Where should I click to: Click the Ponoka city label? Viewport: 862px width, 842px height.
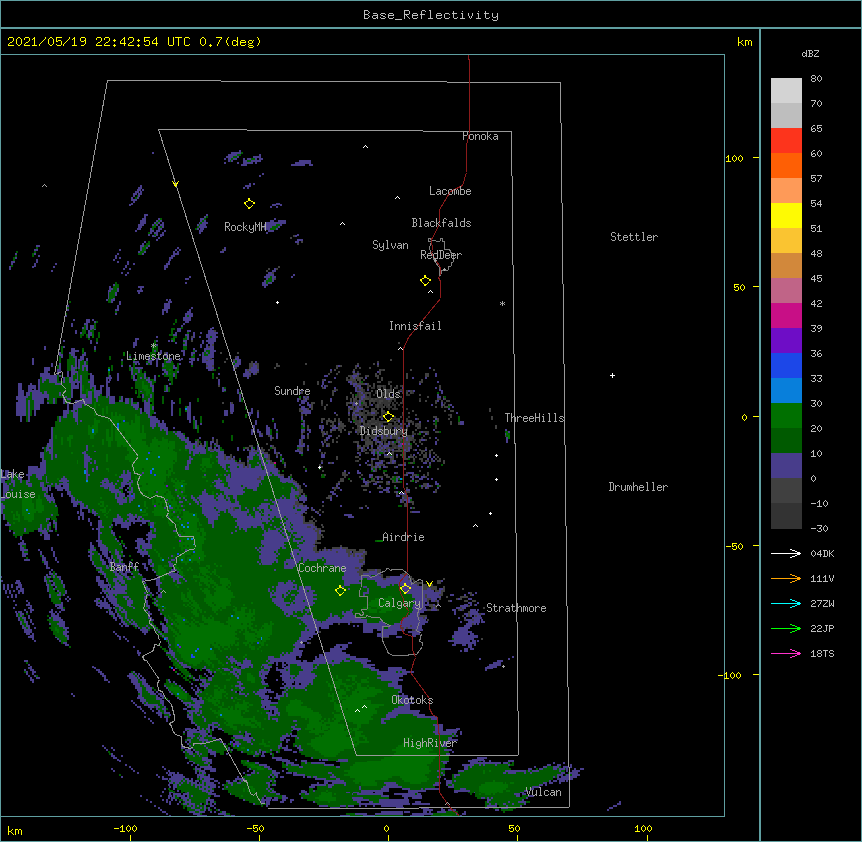click(x=480, y=136)
